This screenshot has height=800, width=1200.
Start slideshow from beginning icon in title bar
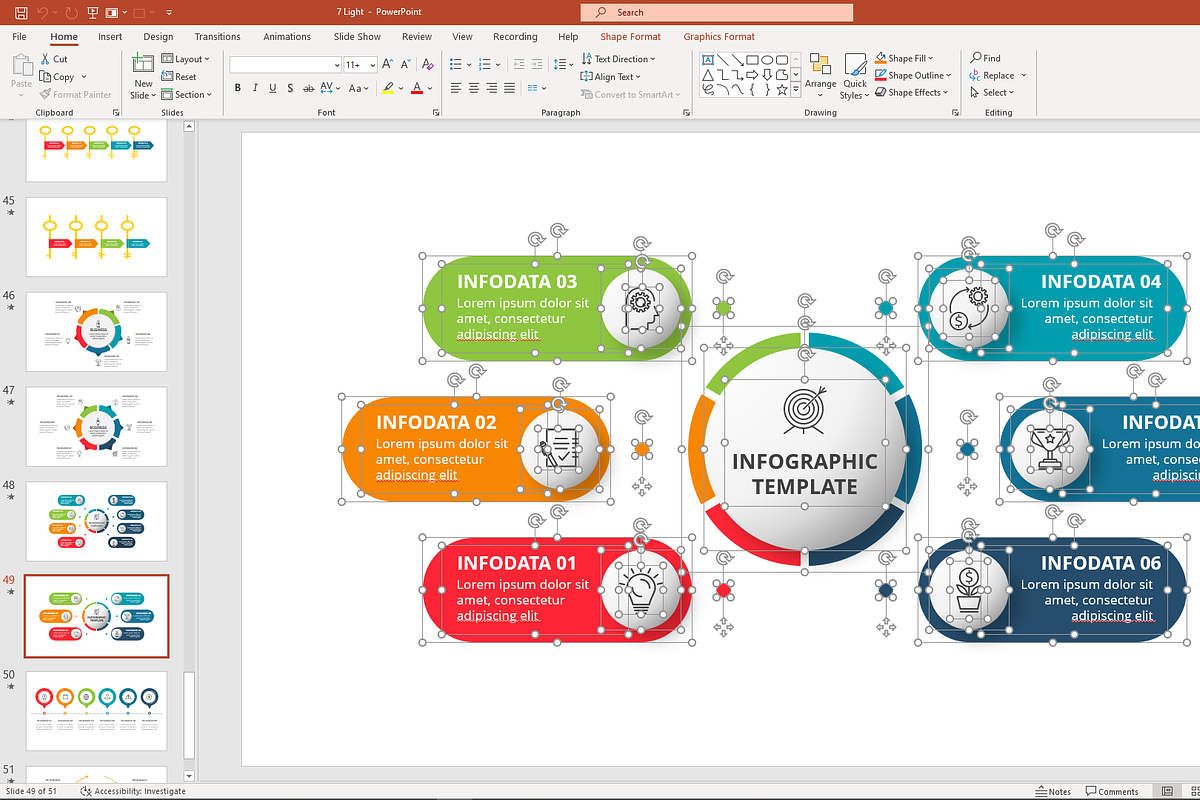[92, 12]
